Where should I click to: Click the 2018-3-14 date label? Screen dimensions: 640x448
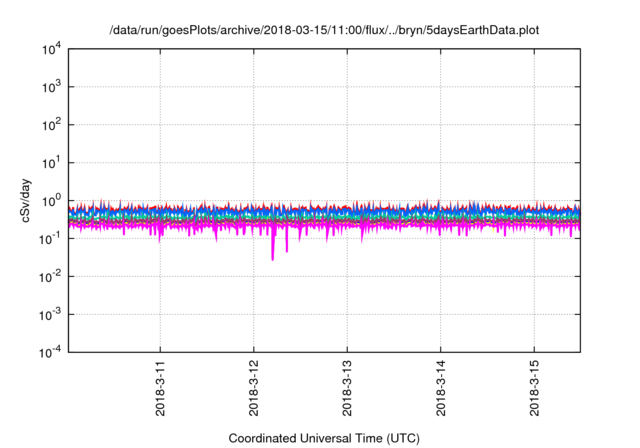coord(441,388)
